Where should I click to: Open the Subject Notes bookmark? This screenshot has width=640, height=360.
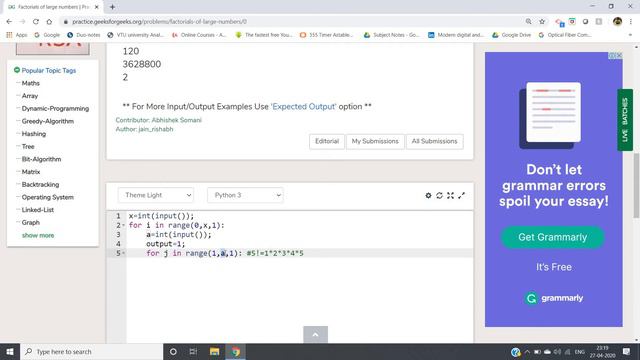click(x=391, y=35)
